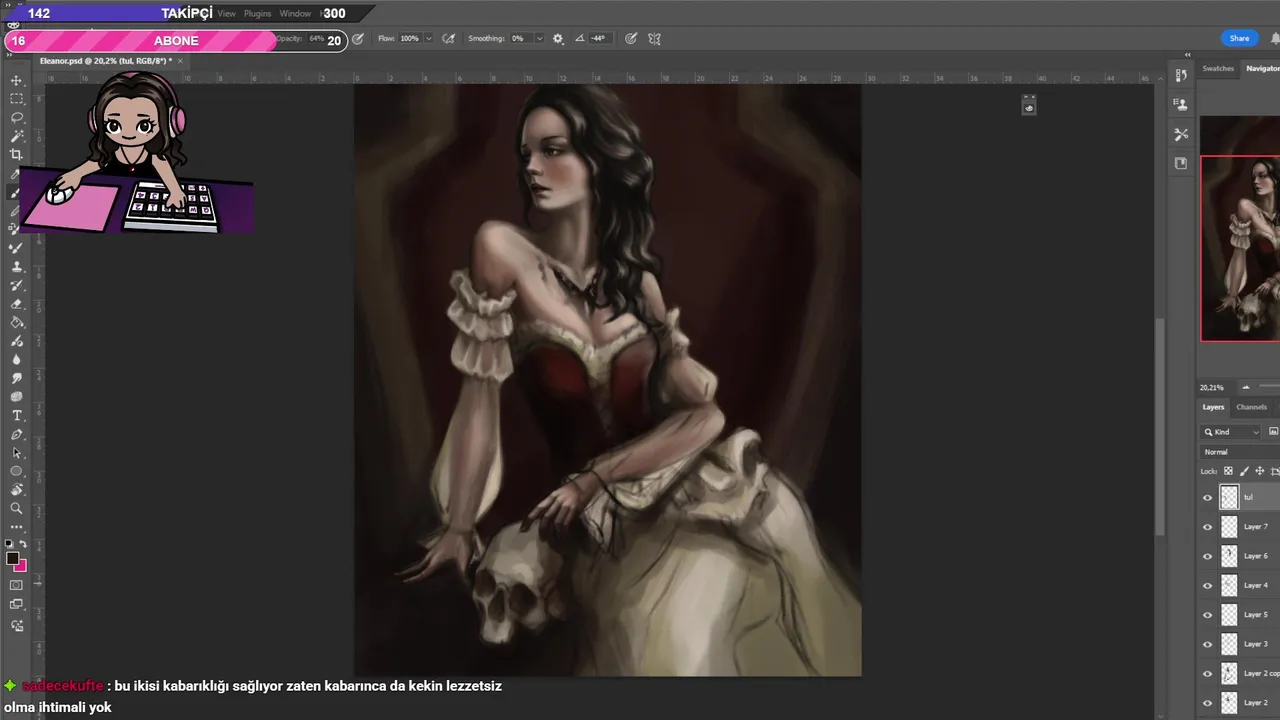Pick the pink background color swatch
Screen dimensions: 1280x720
pyautogui.click(x=21, y=567)
